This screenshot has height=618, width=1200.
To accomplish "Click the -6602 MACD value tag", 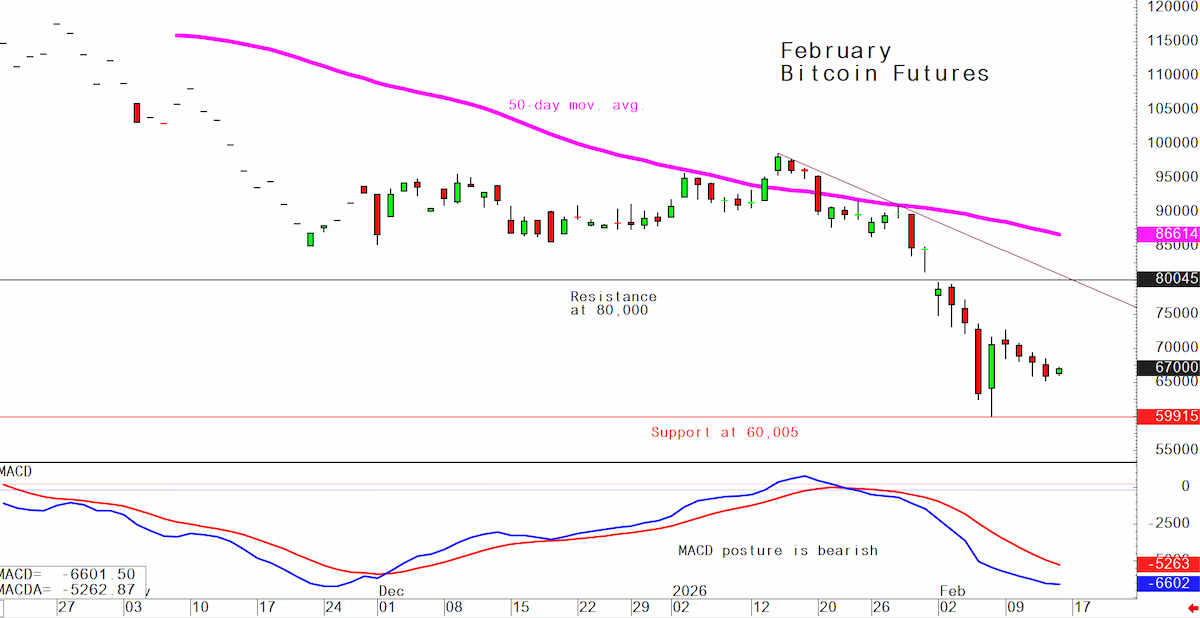I will click(x=1168, y=584).
